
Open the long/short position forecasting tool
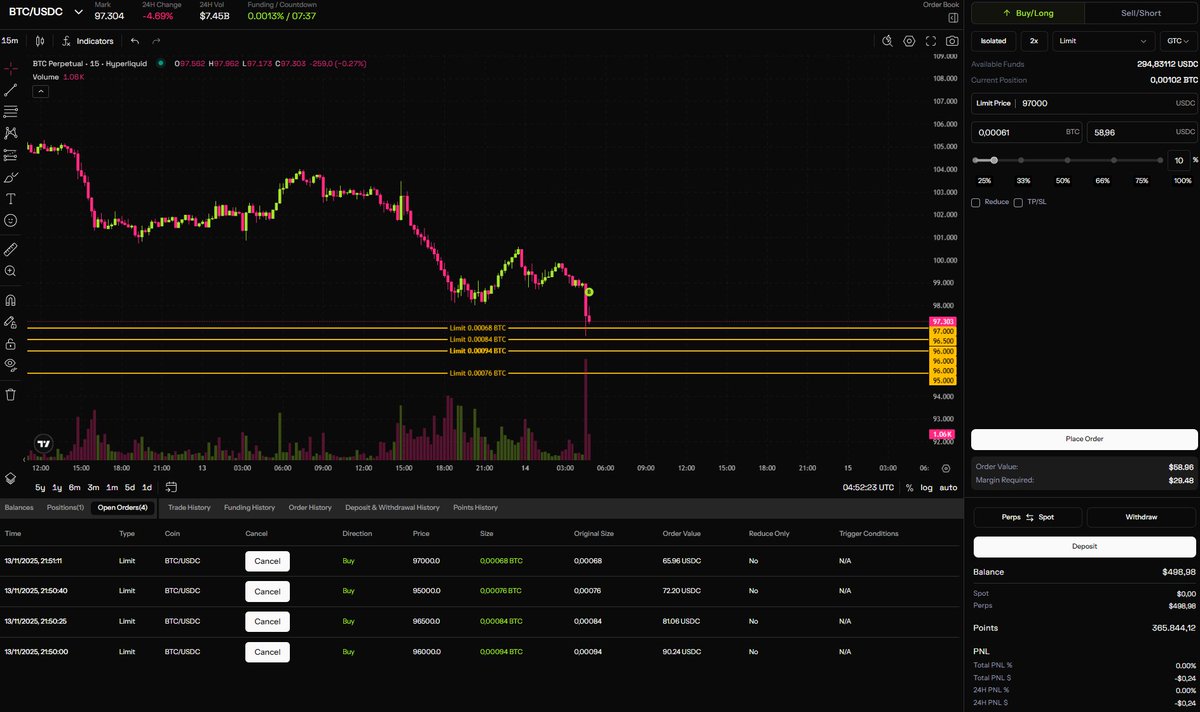[10, 154]
